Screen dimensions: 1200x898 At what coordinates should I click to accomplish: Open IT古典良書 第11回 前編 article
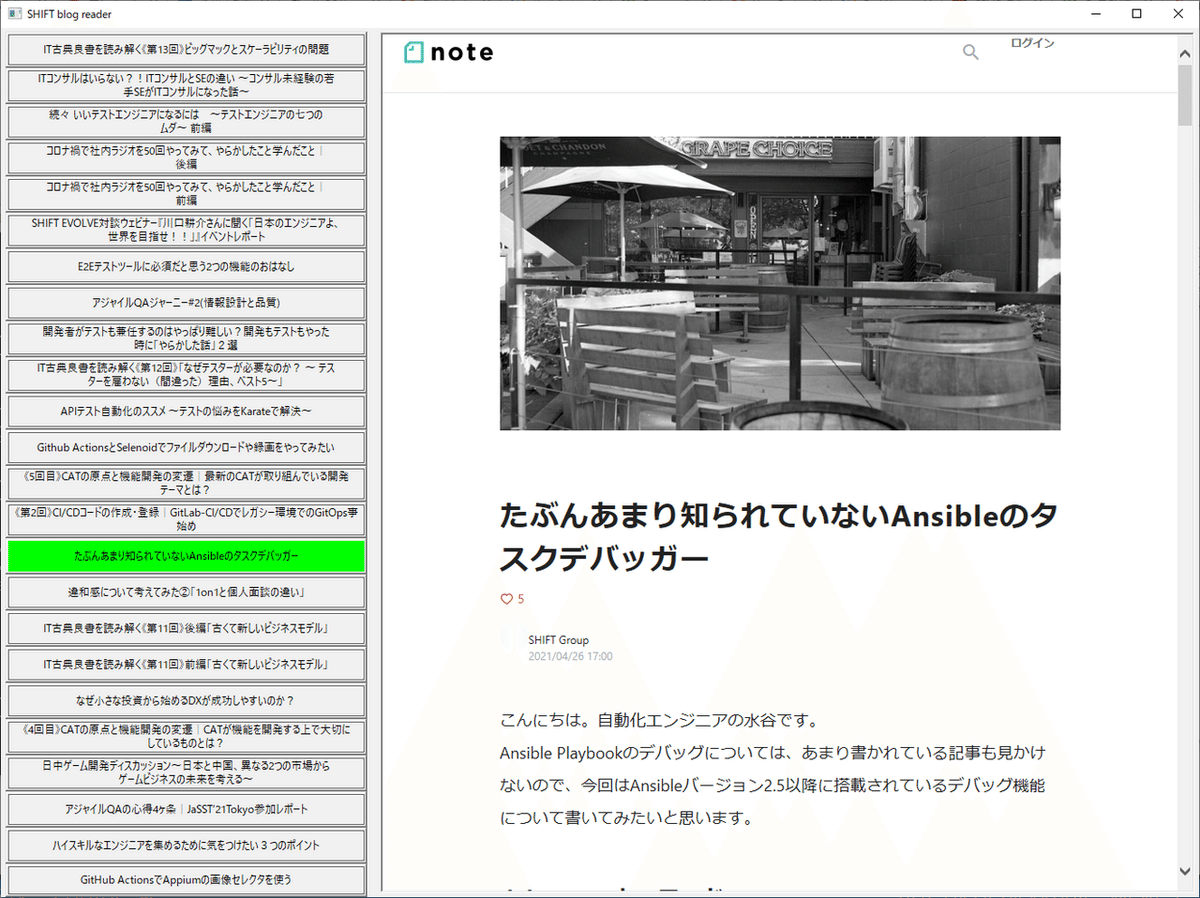(x=187, y=664)
